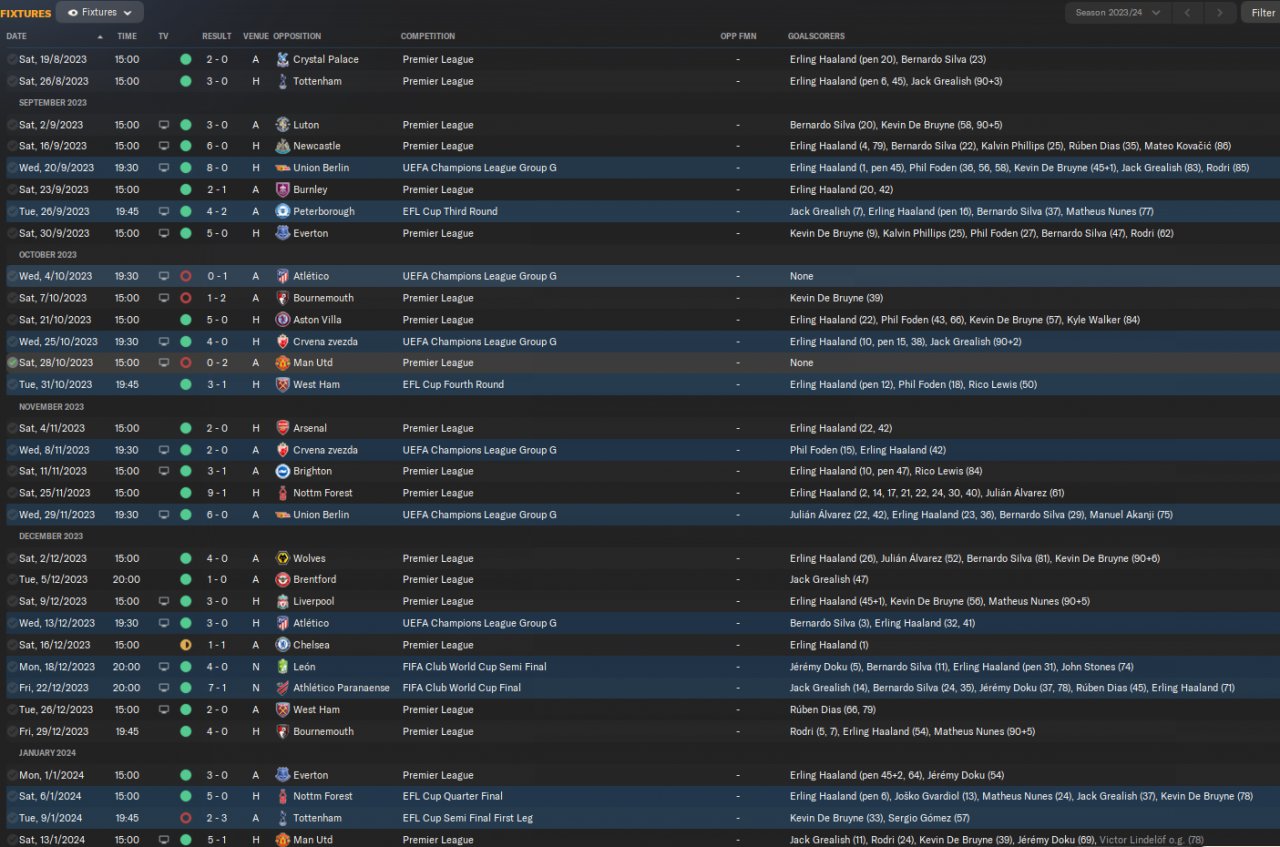Screen dimensions: 1280x847
Task: Click the Peterborough club badge
Action: point(283,211)
